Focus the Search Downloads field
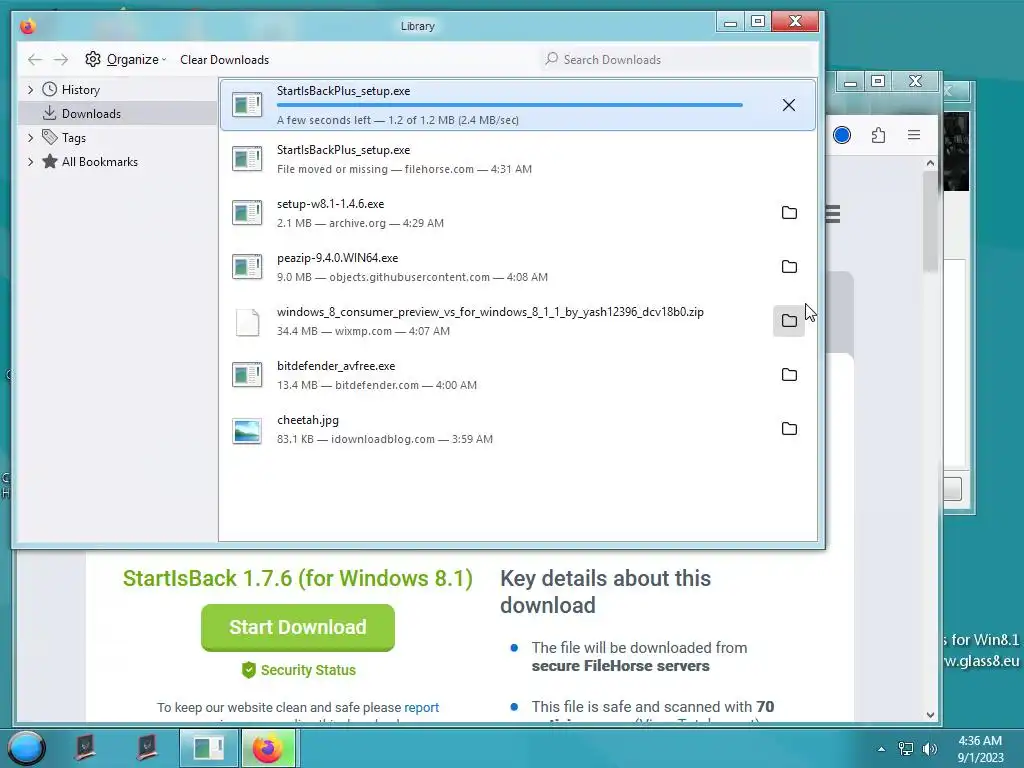The height and width of the screenshot is (768, 1024). click(x=678, y=59)
